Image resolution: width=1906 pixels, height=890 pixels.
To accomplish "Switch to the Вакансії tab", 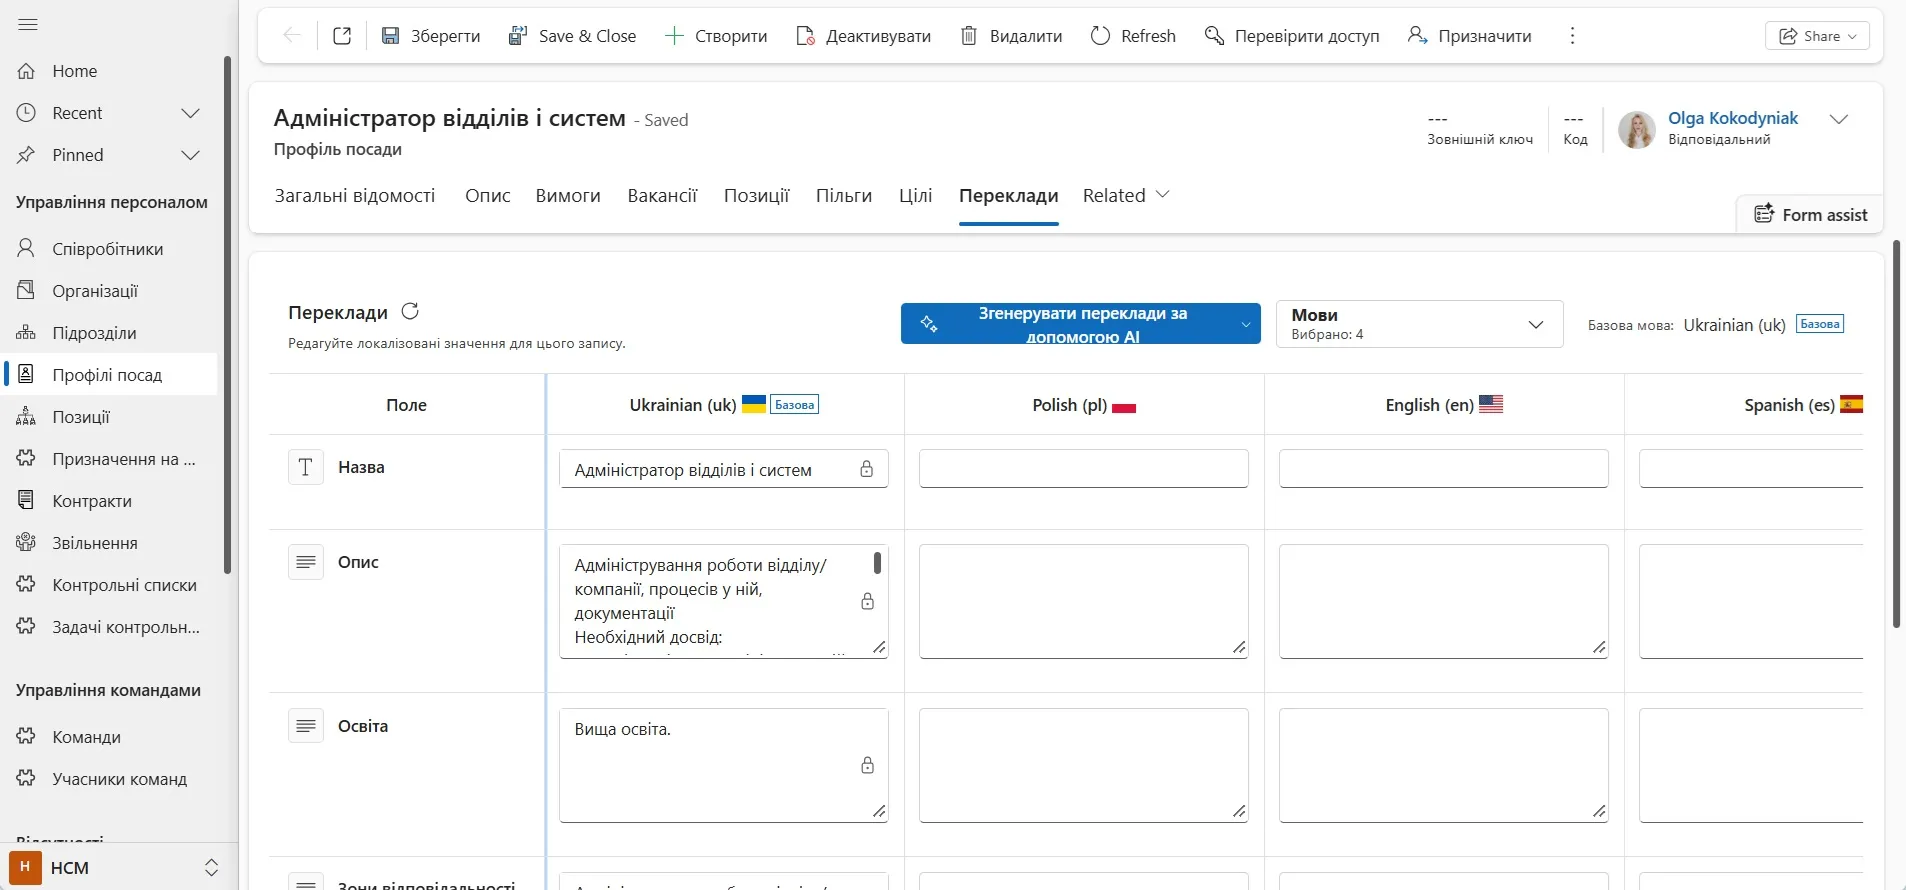I will coord(662,196).
